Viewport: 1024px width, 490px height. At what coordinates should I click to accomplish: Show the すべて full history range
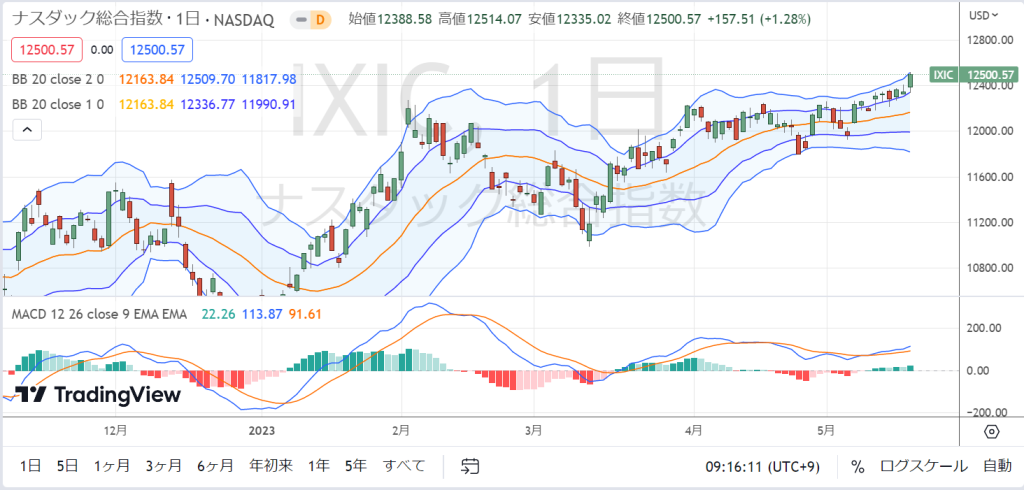(404, 466)
